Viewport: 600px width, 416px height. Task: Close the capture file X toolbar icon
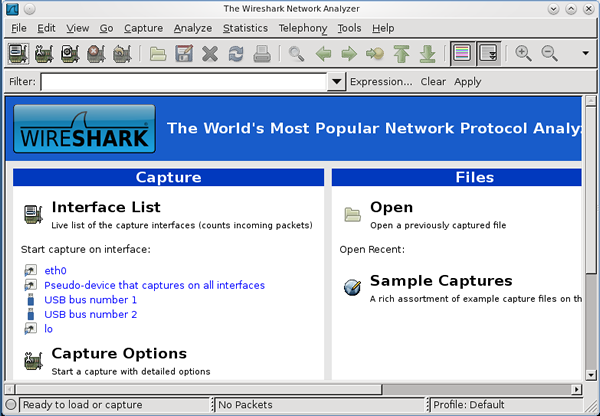[210, 54]
